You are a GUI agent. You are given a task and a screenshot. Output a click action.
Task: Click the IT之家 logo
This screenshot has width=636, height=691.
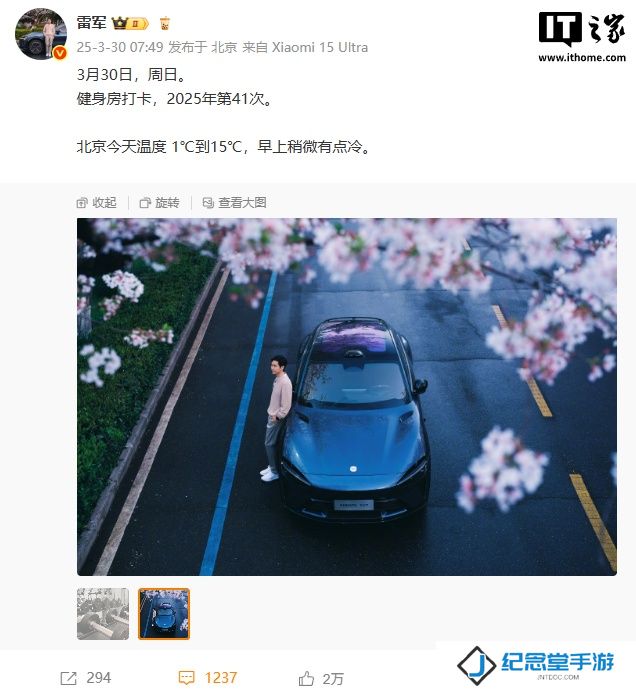[582, 29]
